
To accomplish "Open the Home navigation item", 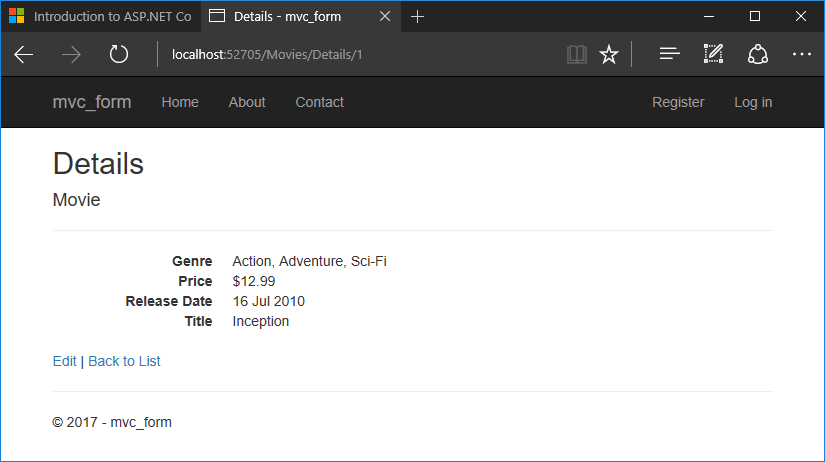I will pos(180,102).
